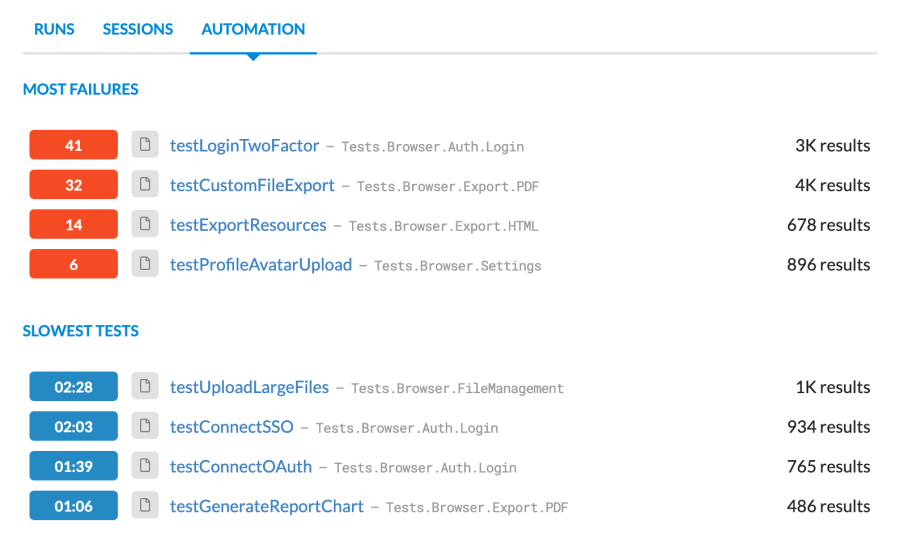Click the blue 01:39 duration badge

73,465
